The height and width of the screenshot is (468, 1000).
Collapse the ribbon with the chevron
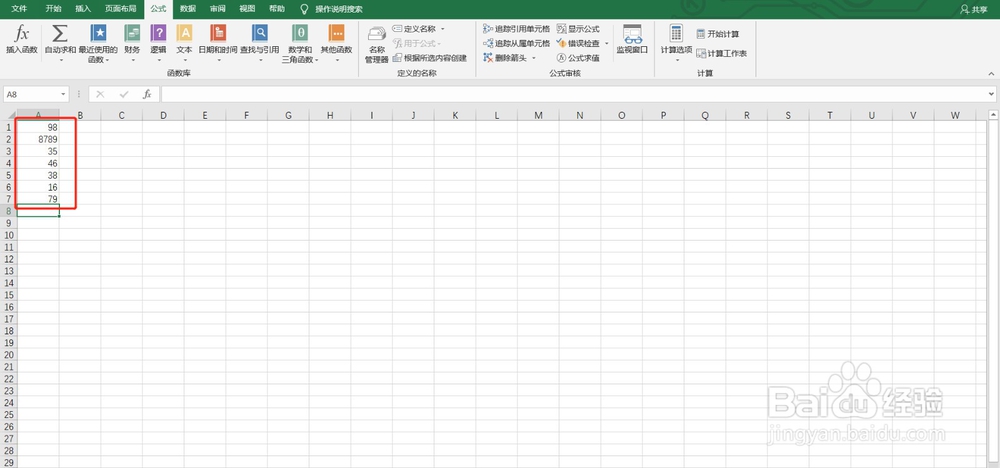pyautogui.click(x=991, y=75)
